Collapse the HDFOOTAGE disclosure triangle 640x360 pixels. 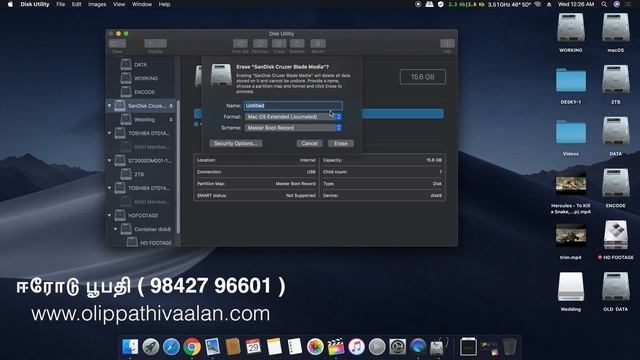point(109,215)
